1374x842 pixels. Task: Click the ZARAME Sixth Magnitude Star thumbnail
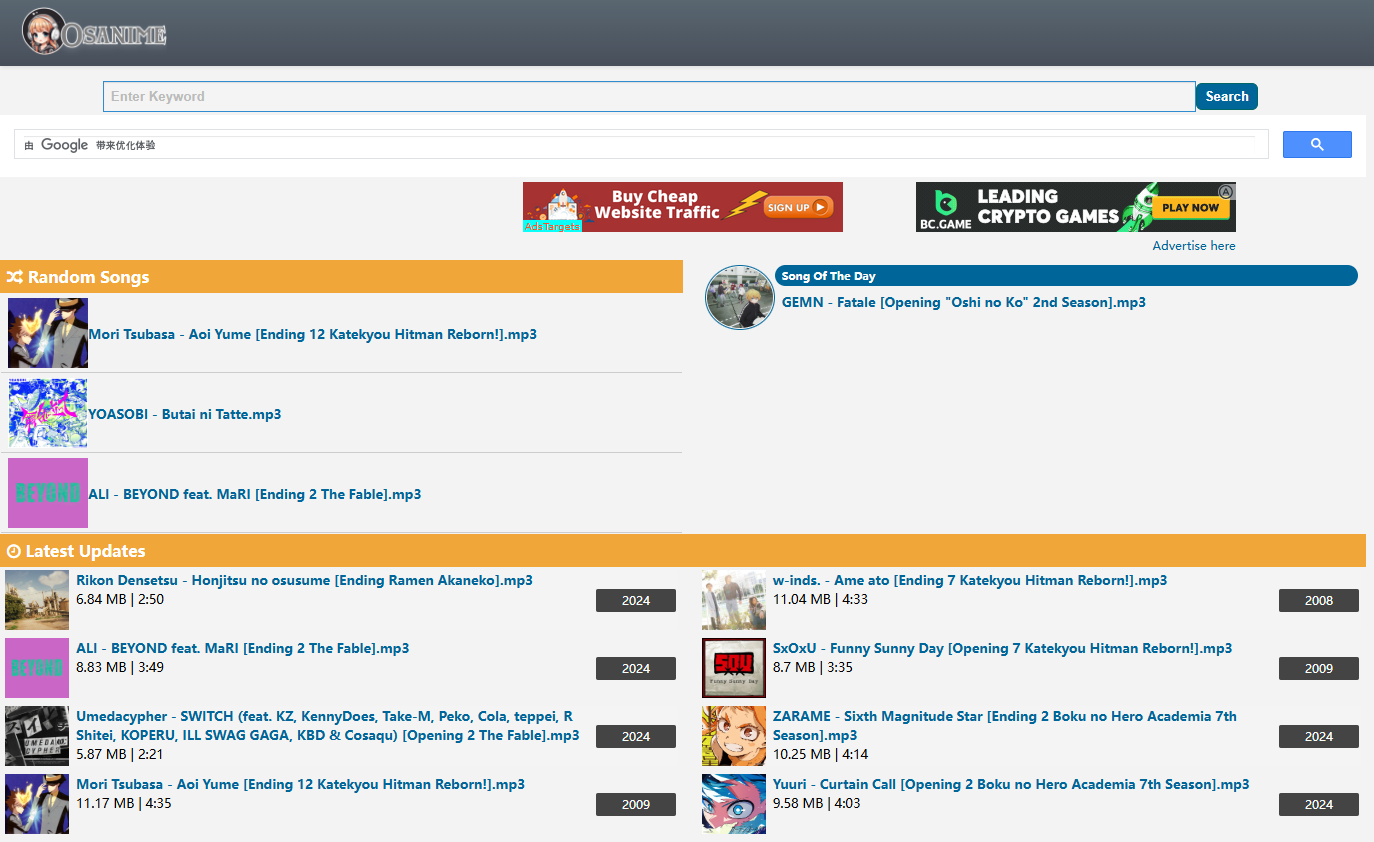[734, 735]
